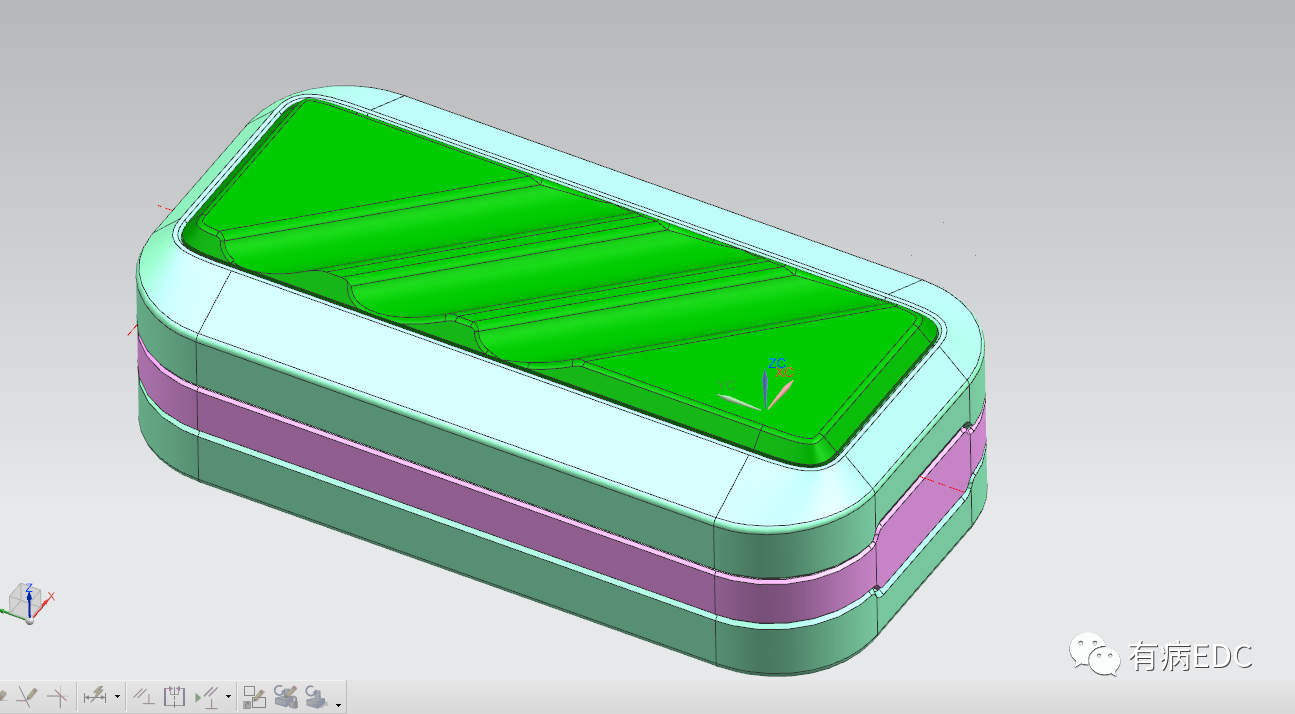Image resolution: width=1295 pixels, height=714 pixels.
Task: Click the two squares with pencil icon
Action: click(x=255, y=695)
